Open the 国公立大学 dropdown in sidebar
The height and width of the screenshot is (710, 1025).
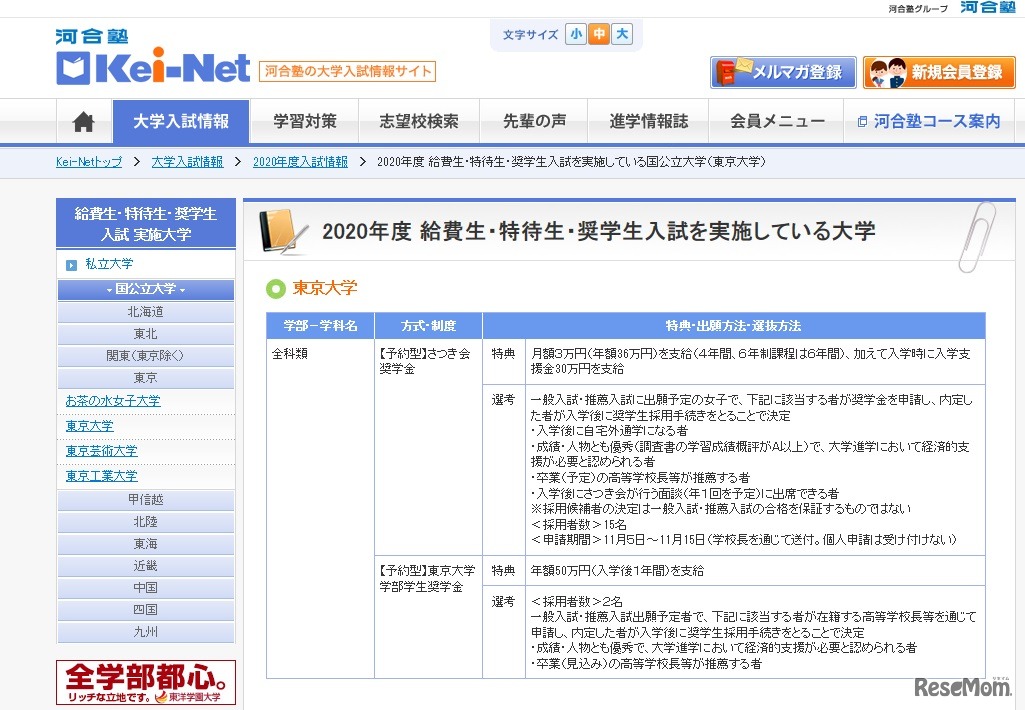point(145,288)
